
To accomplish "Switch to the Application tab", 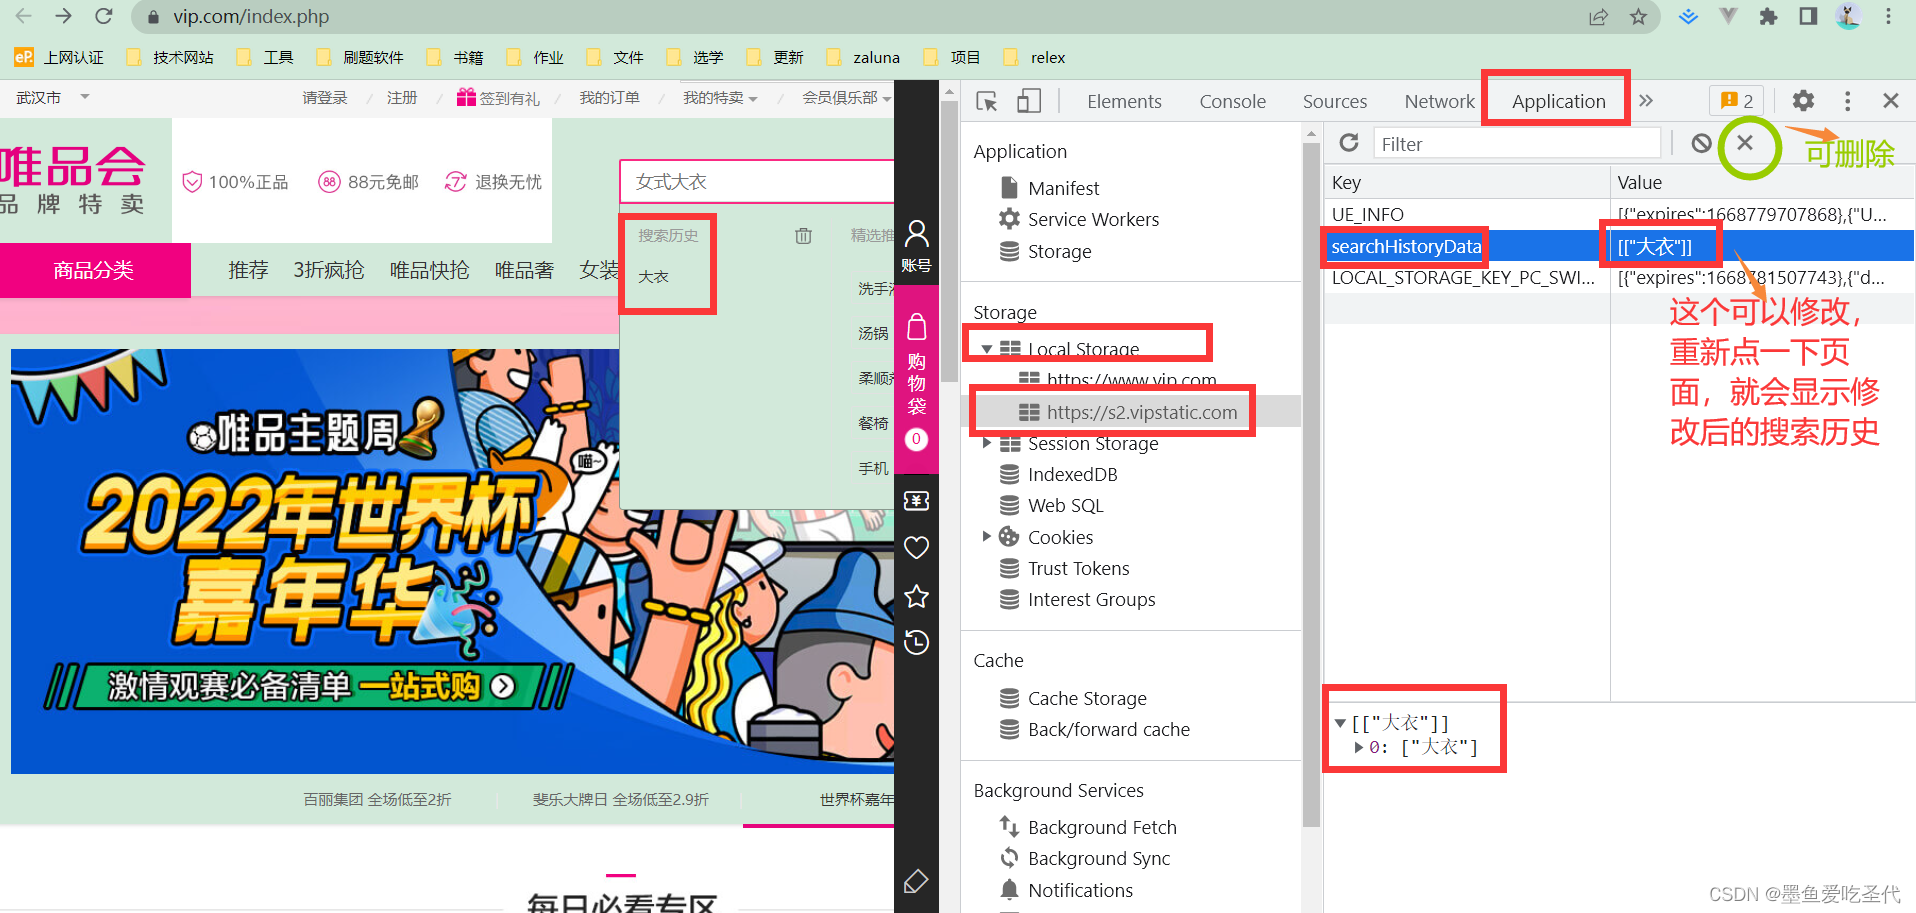I will (x=1558, y=101).
